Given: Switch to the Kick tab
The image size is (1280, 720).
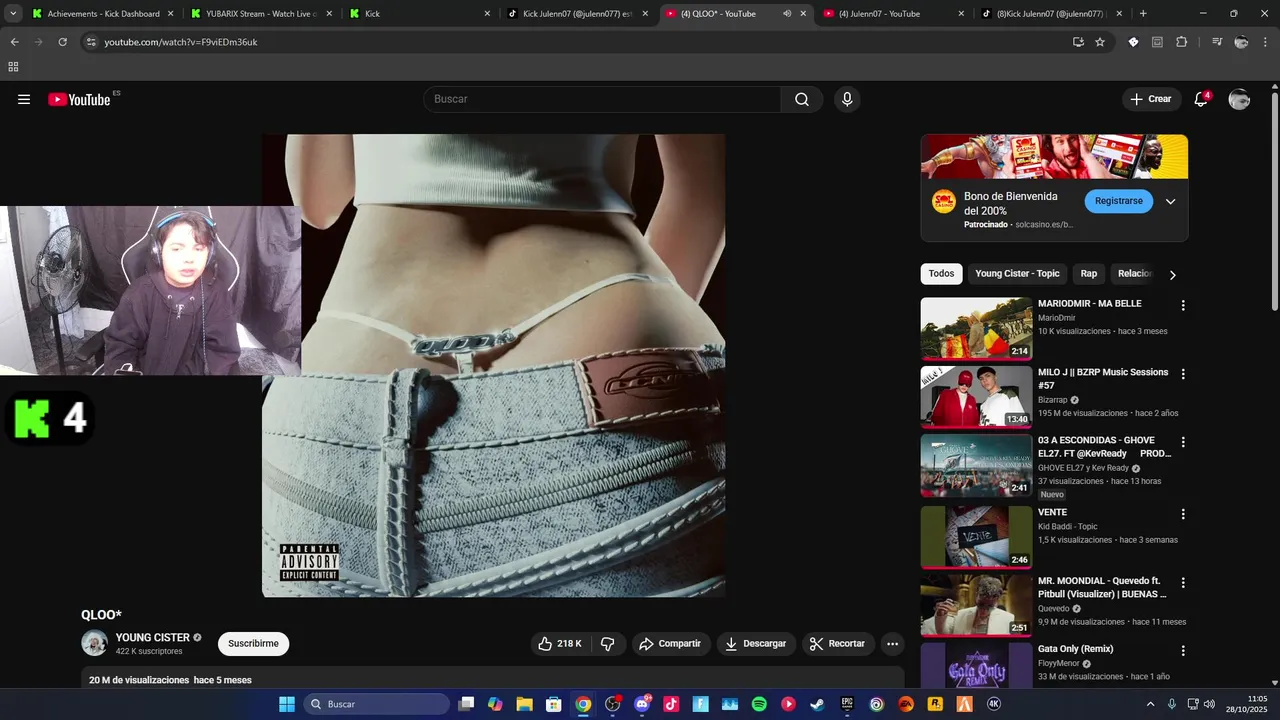Looking at the screenshot, I should [x=420, y=14].
